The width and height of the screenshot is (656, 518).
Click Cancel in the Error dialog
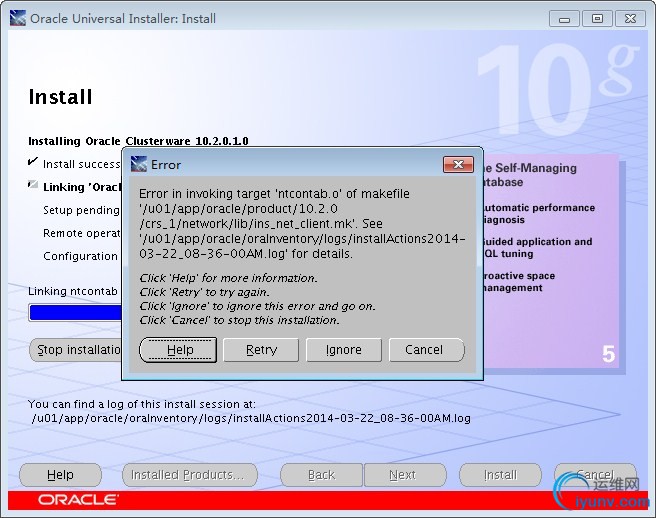point(426,350)
